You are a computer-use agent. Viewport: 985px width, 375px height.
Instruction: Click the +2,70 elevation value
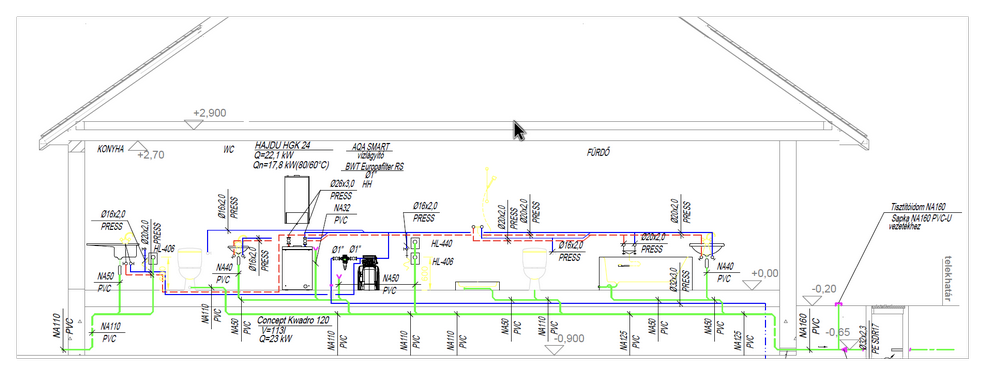pos(151,155)
